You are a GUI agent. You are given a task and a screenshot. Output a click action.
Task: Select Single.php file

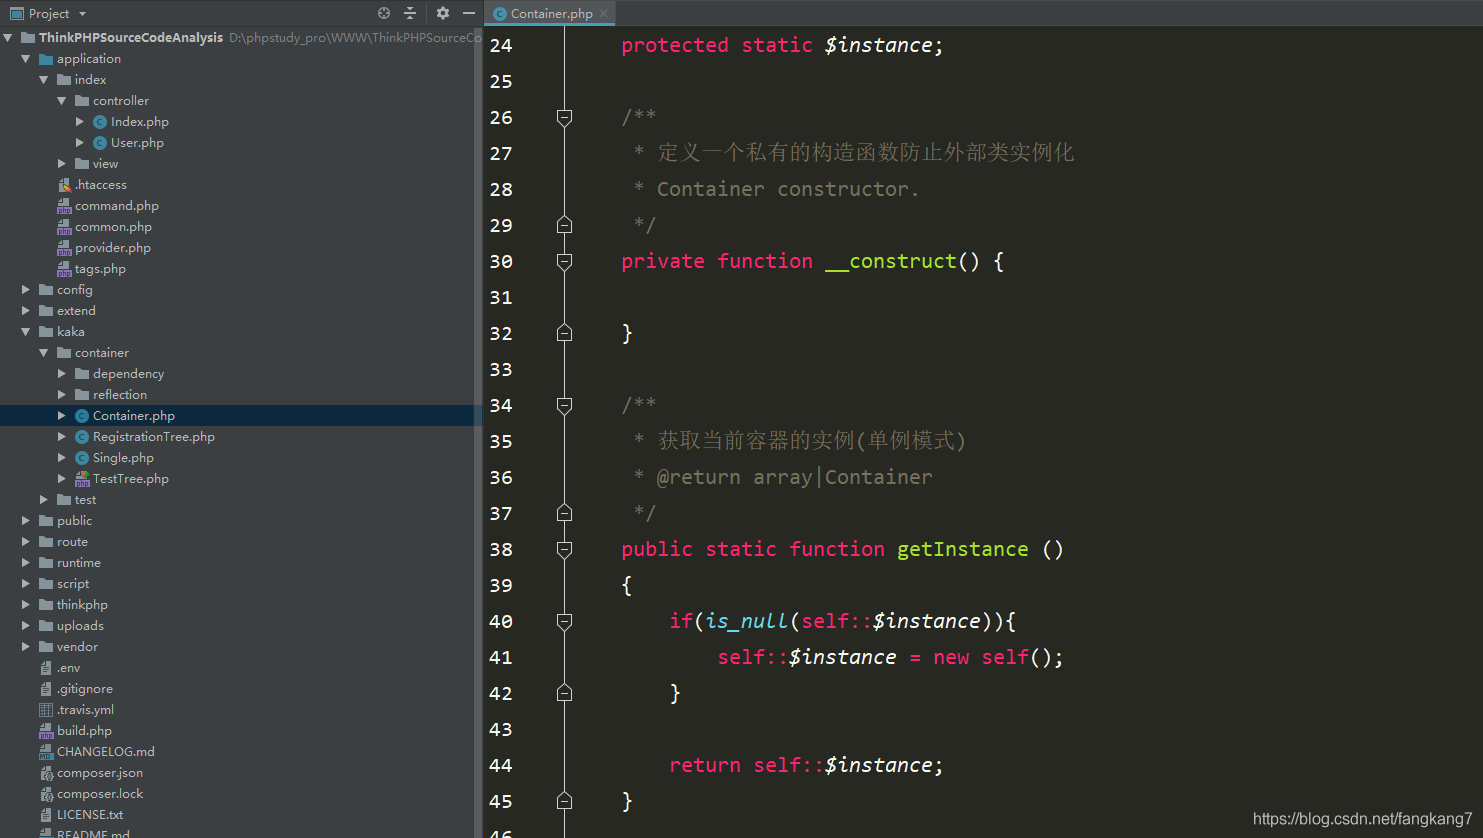tap(123, 458)
